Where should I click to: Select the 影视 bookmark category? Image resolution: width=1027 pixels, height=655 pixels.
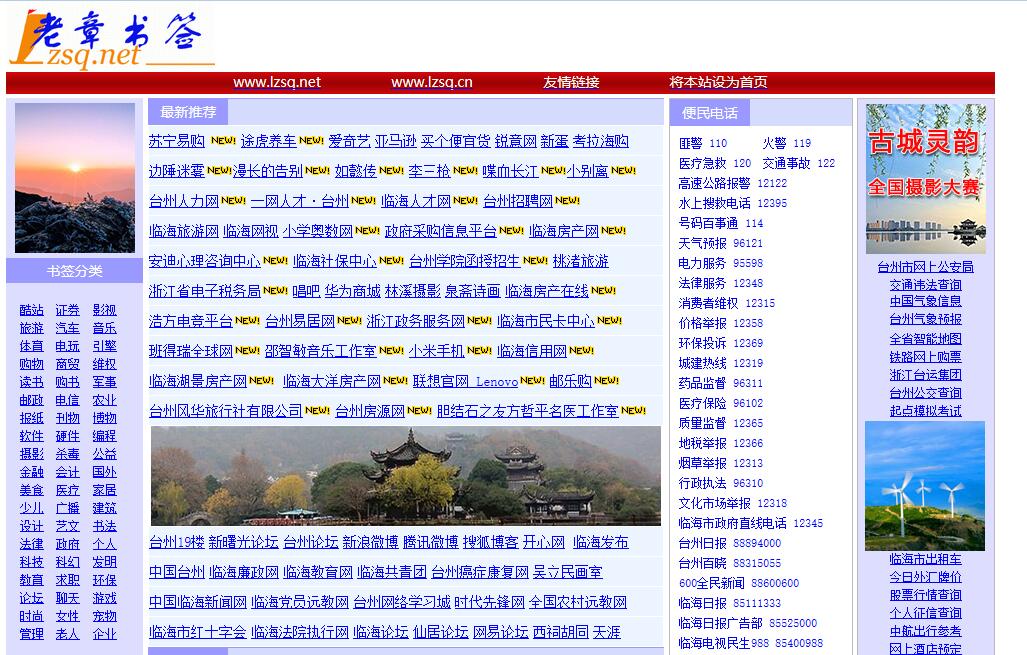click(x=104, y=310)
